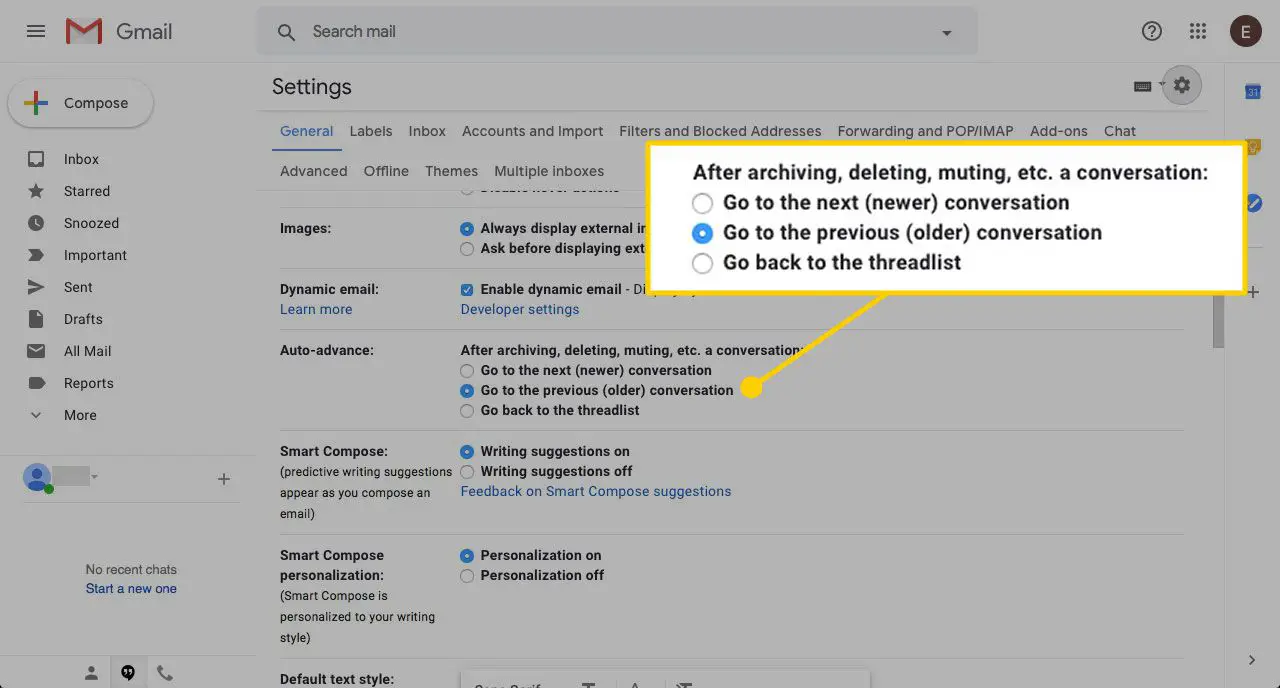The image size is (1280, 688).
Task: Open the input tools keyboard icon
Action: tap(1142, 86)
